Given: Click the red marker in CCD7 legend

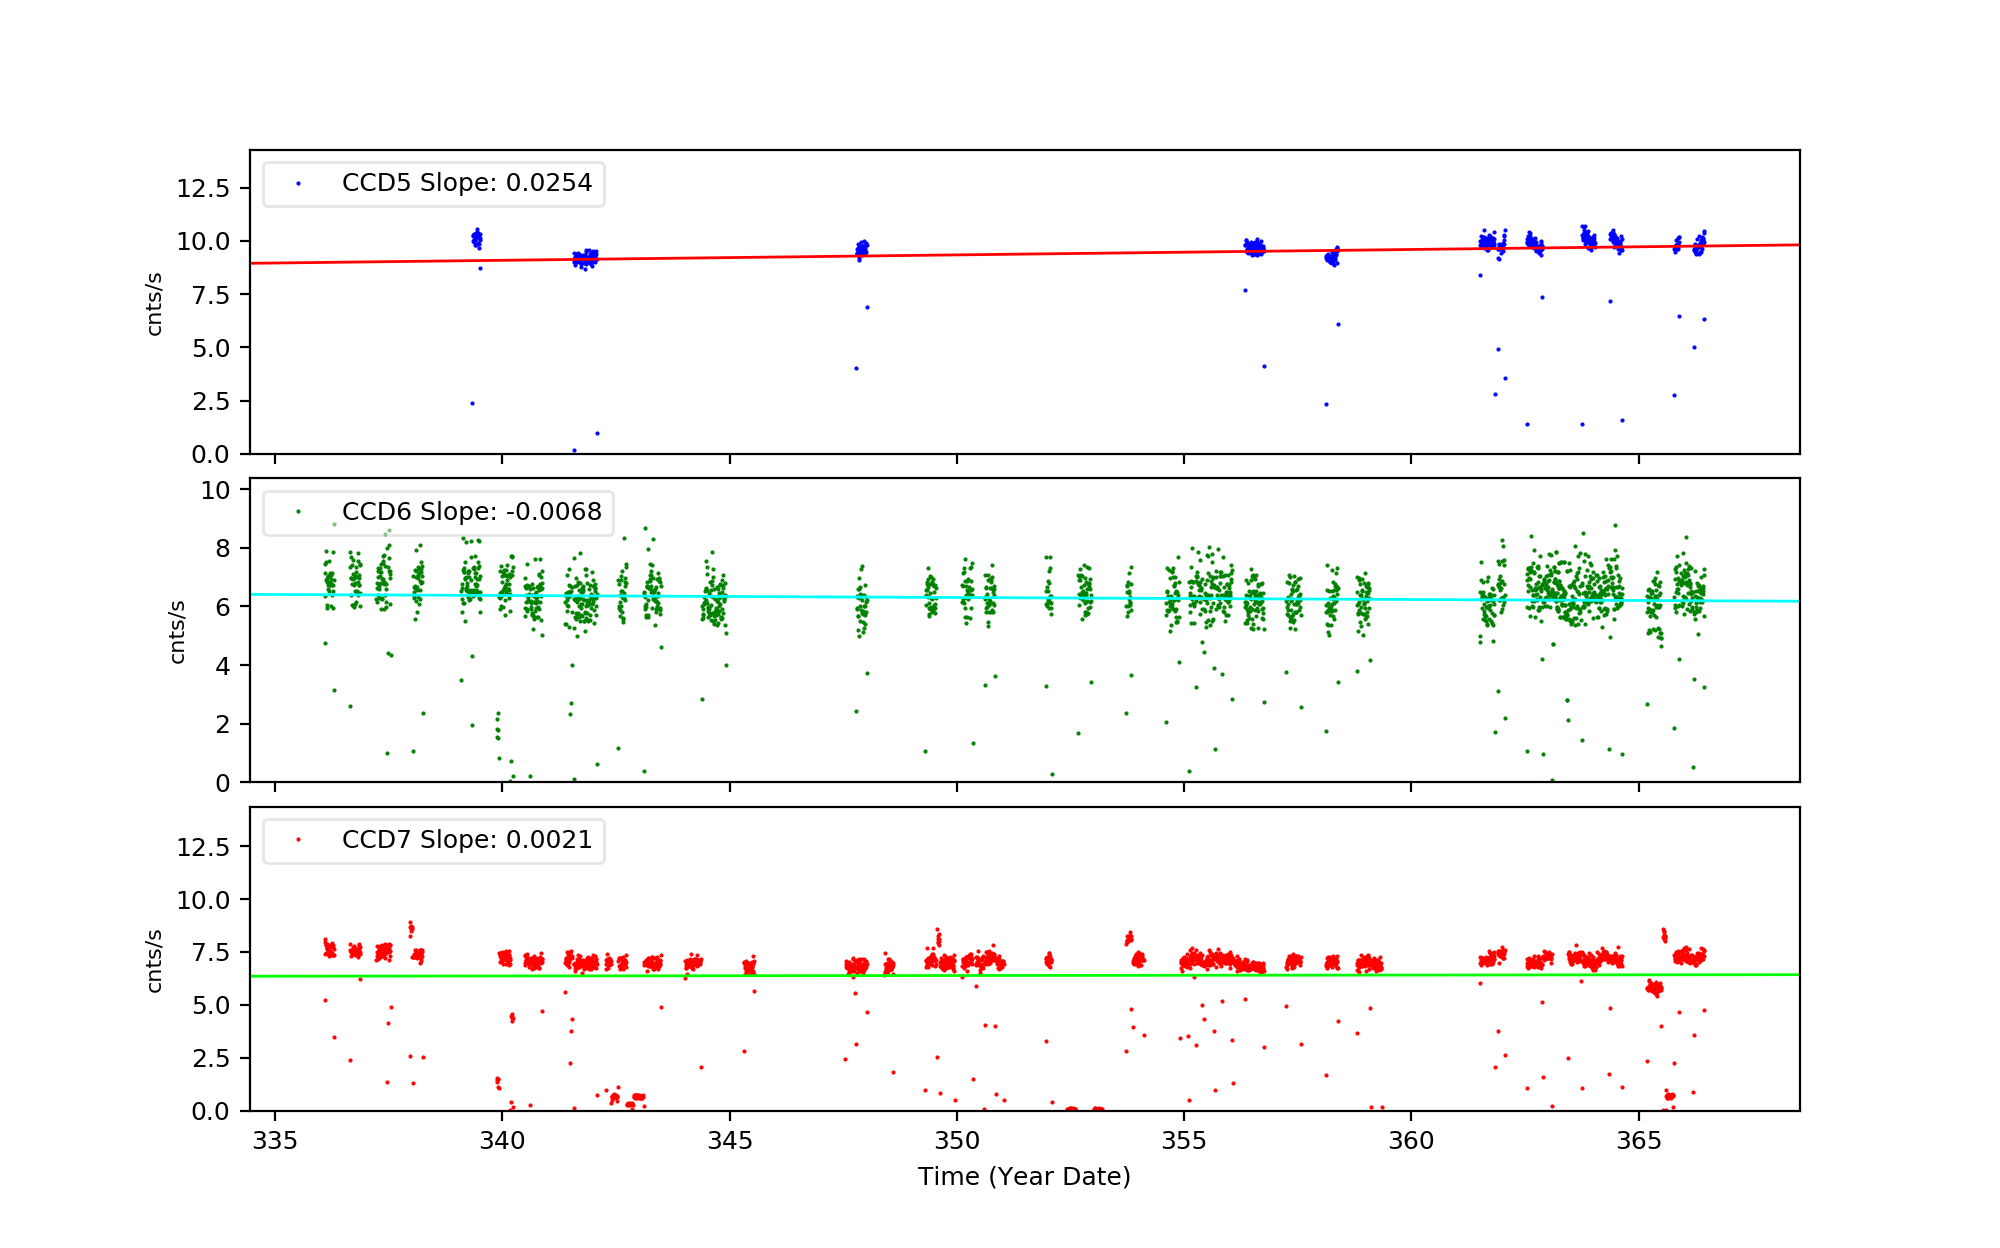Looking at the screenshot, I should (x=298, y=840).
